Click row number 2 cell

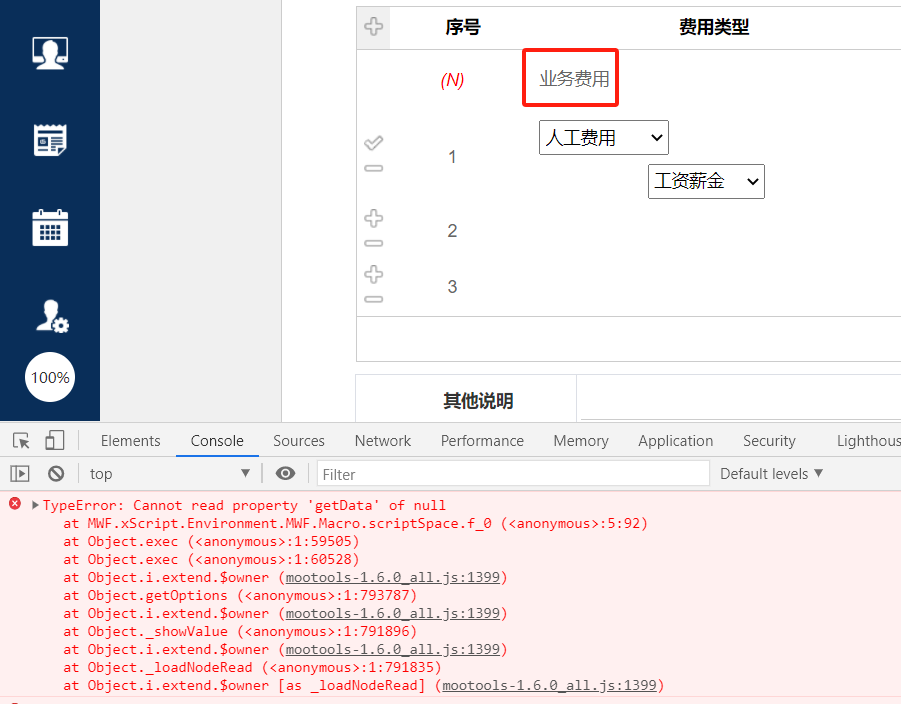click(x=452, y=230)
